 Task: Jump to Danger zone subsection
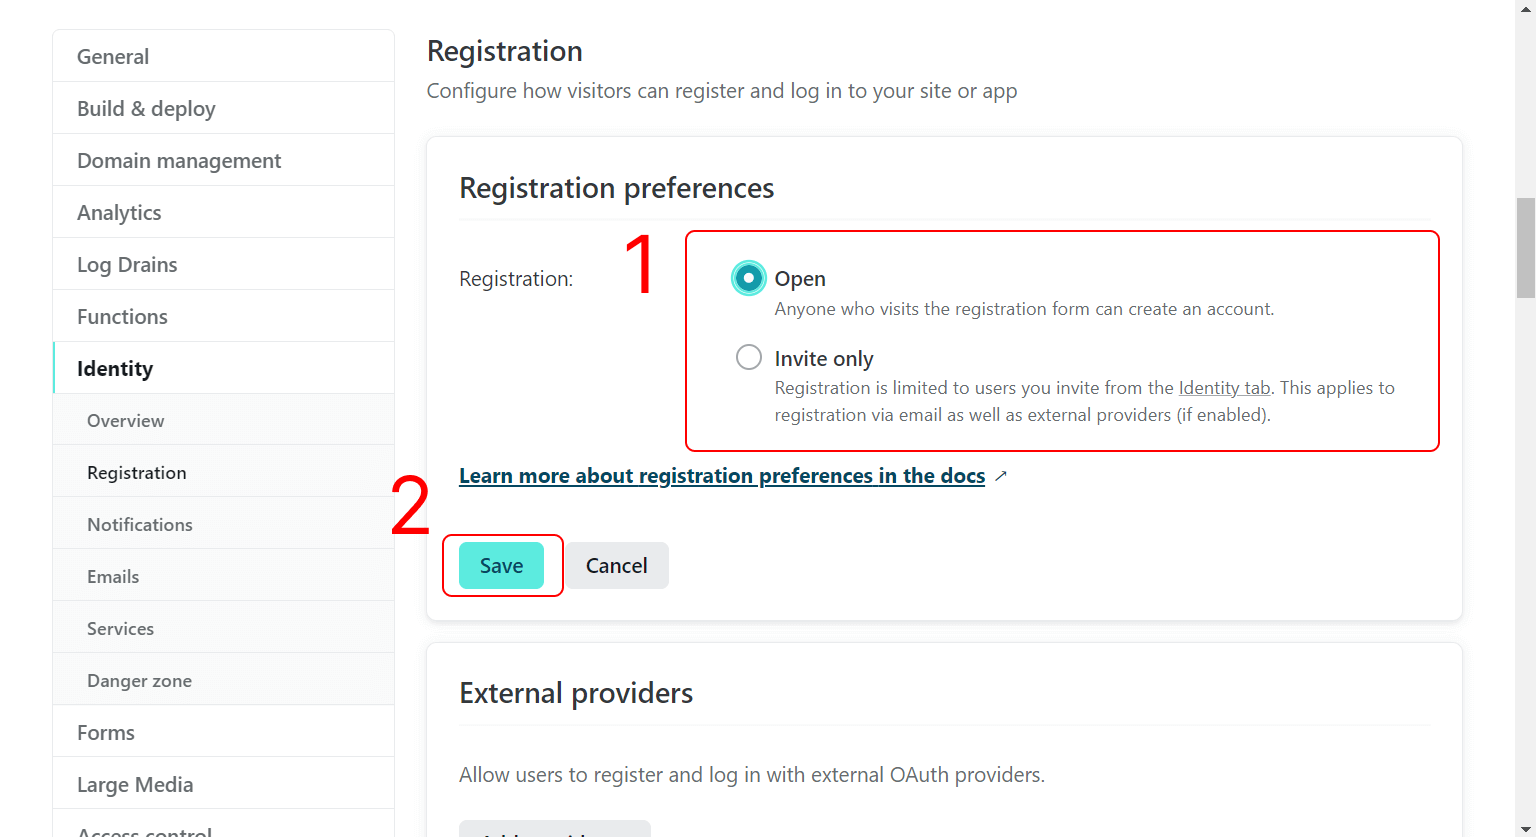click(x=139, y=681)
